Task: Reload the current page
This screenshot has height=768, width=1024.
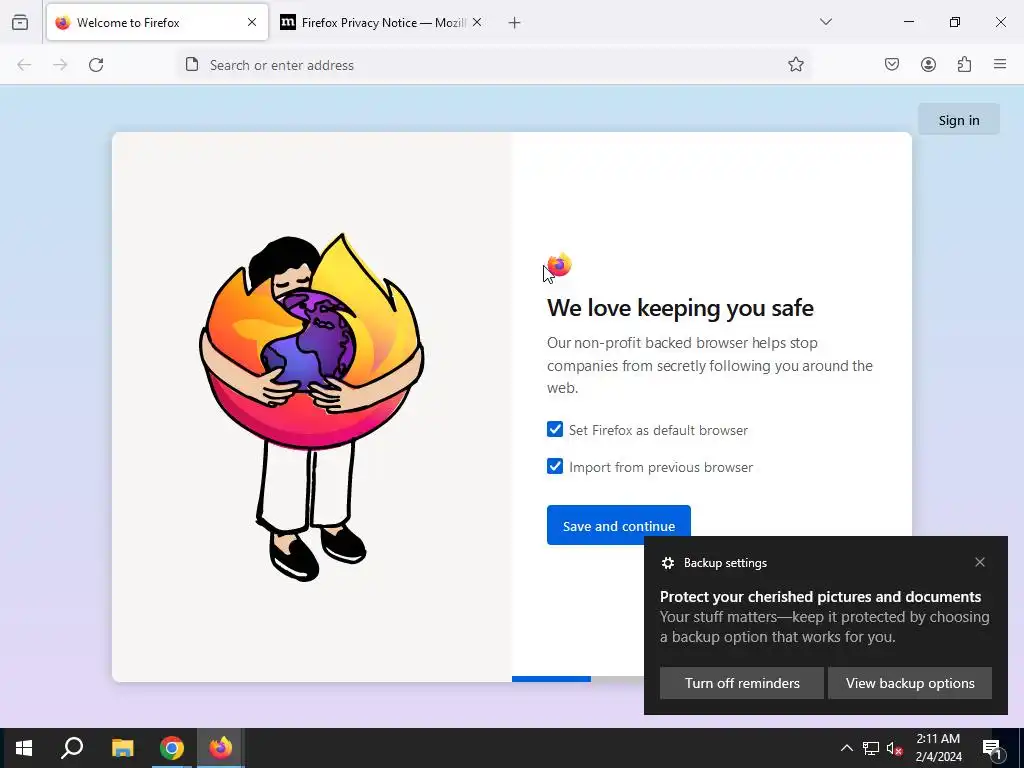Action: pos(96,65)
